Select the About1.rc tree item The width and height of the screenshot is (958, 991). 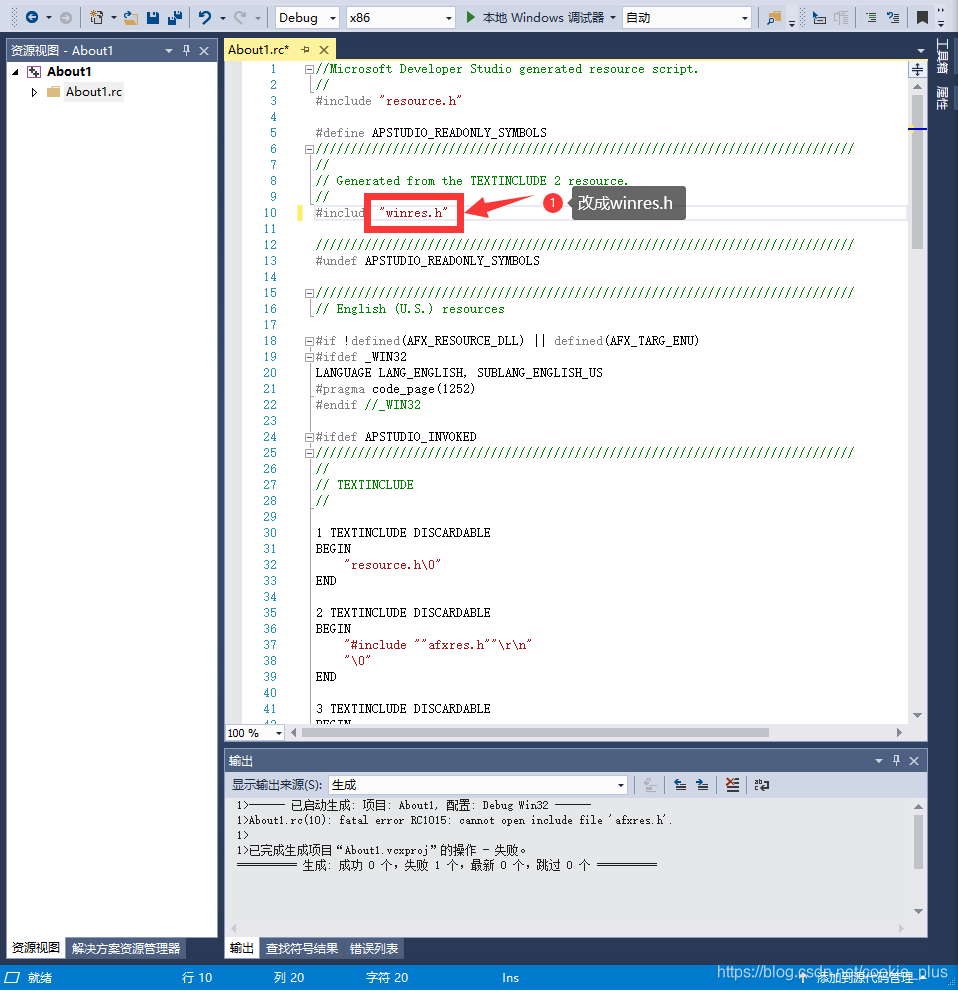point(94,92)
